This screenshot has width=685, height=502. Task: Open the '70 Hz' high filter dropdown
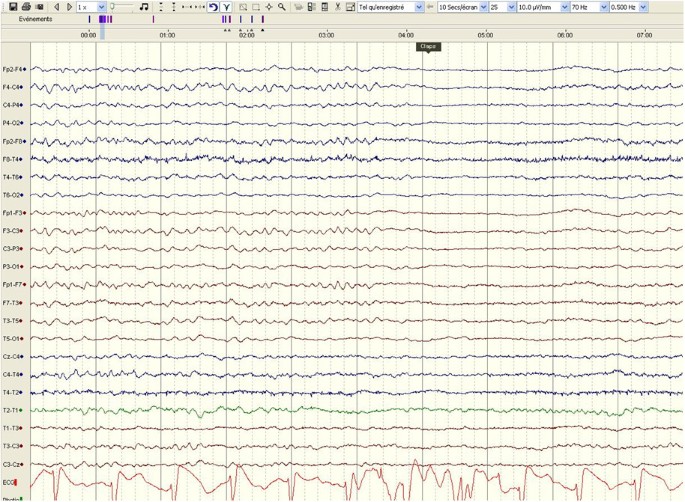pos(589,7)
